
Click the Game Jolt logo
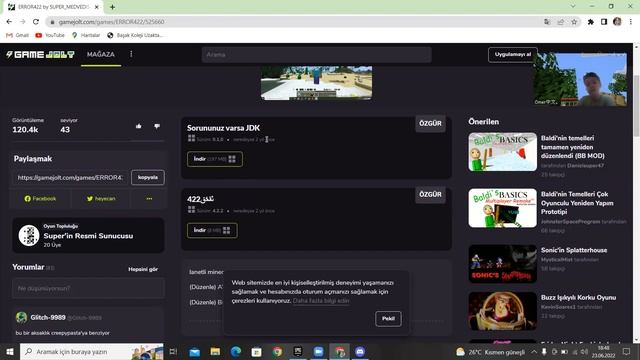click(40, 54)
